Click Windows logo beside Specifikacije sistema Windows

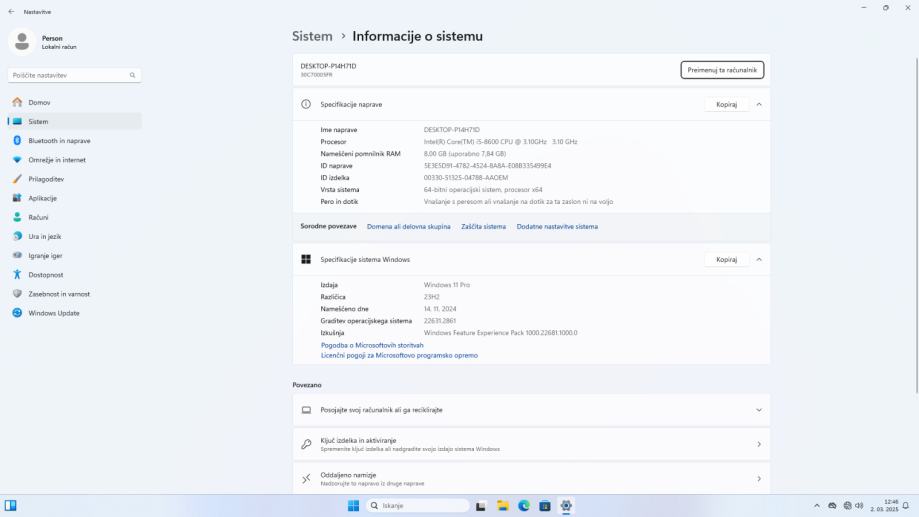click(x=306, y=260)
